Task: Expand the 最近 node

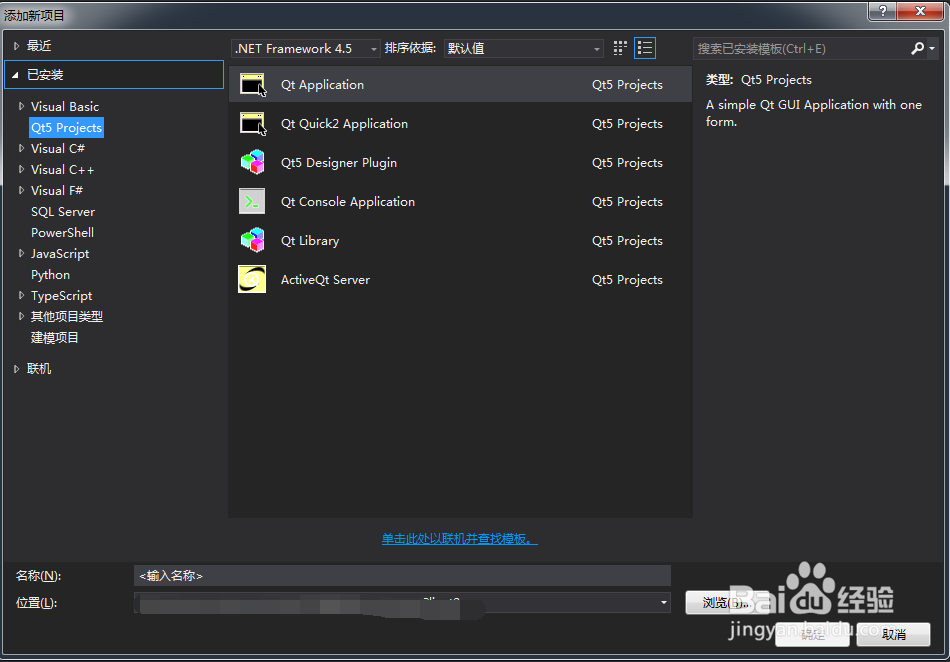Action: (16, 46)
